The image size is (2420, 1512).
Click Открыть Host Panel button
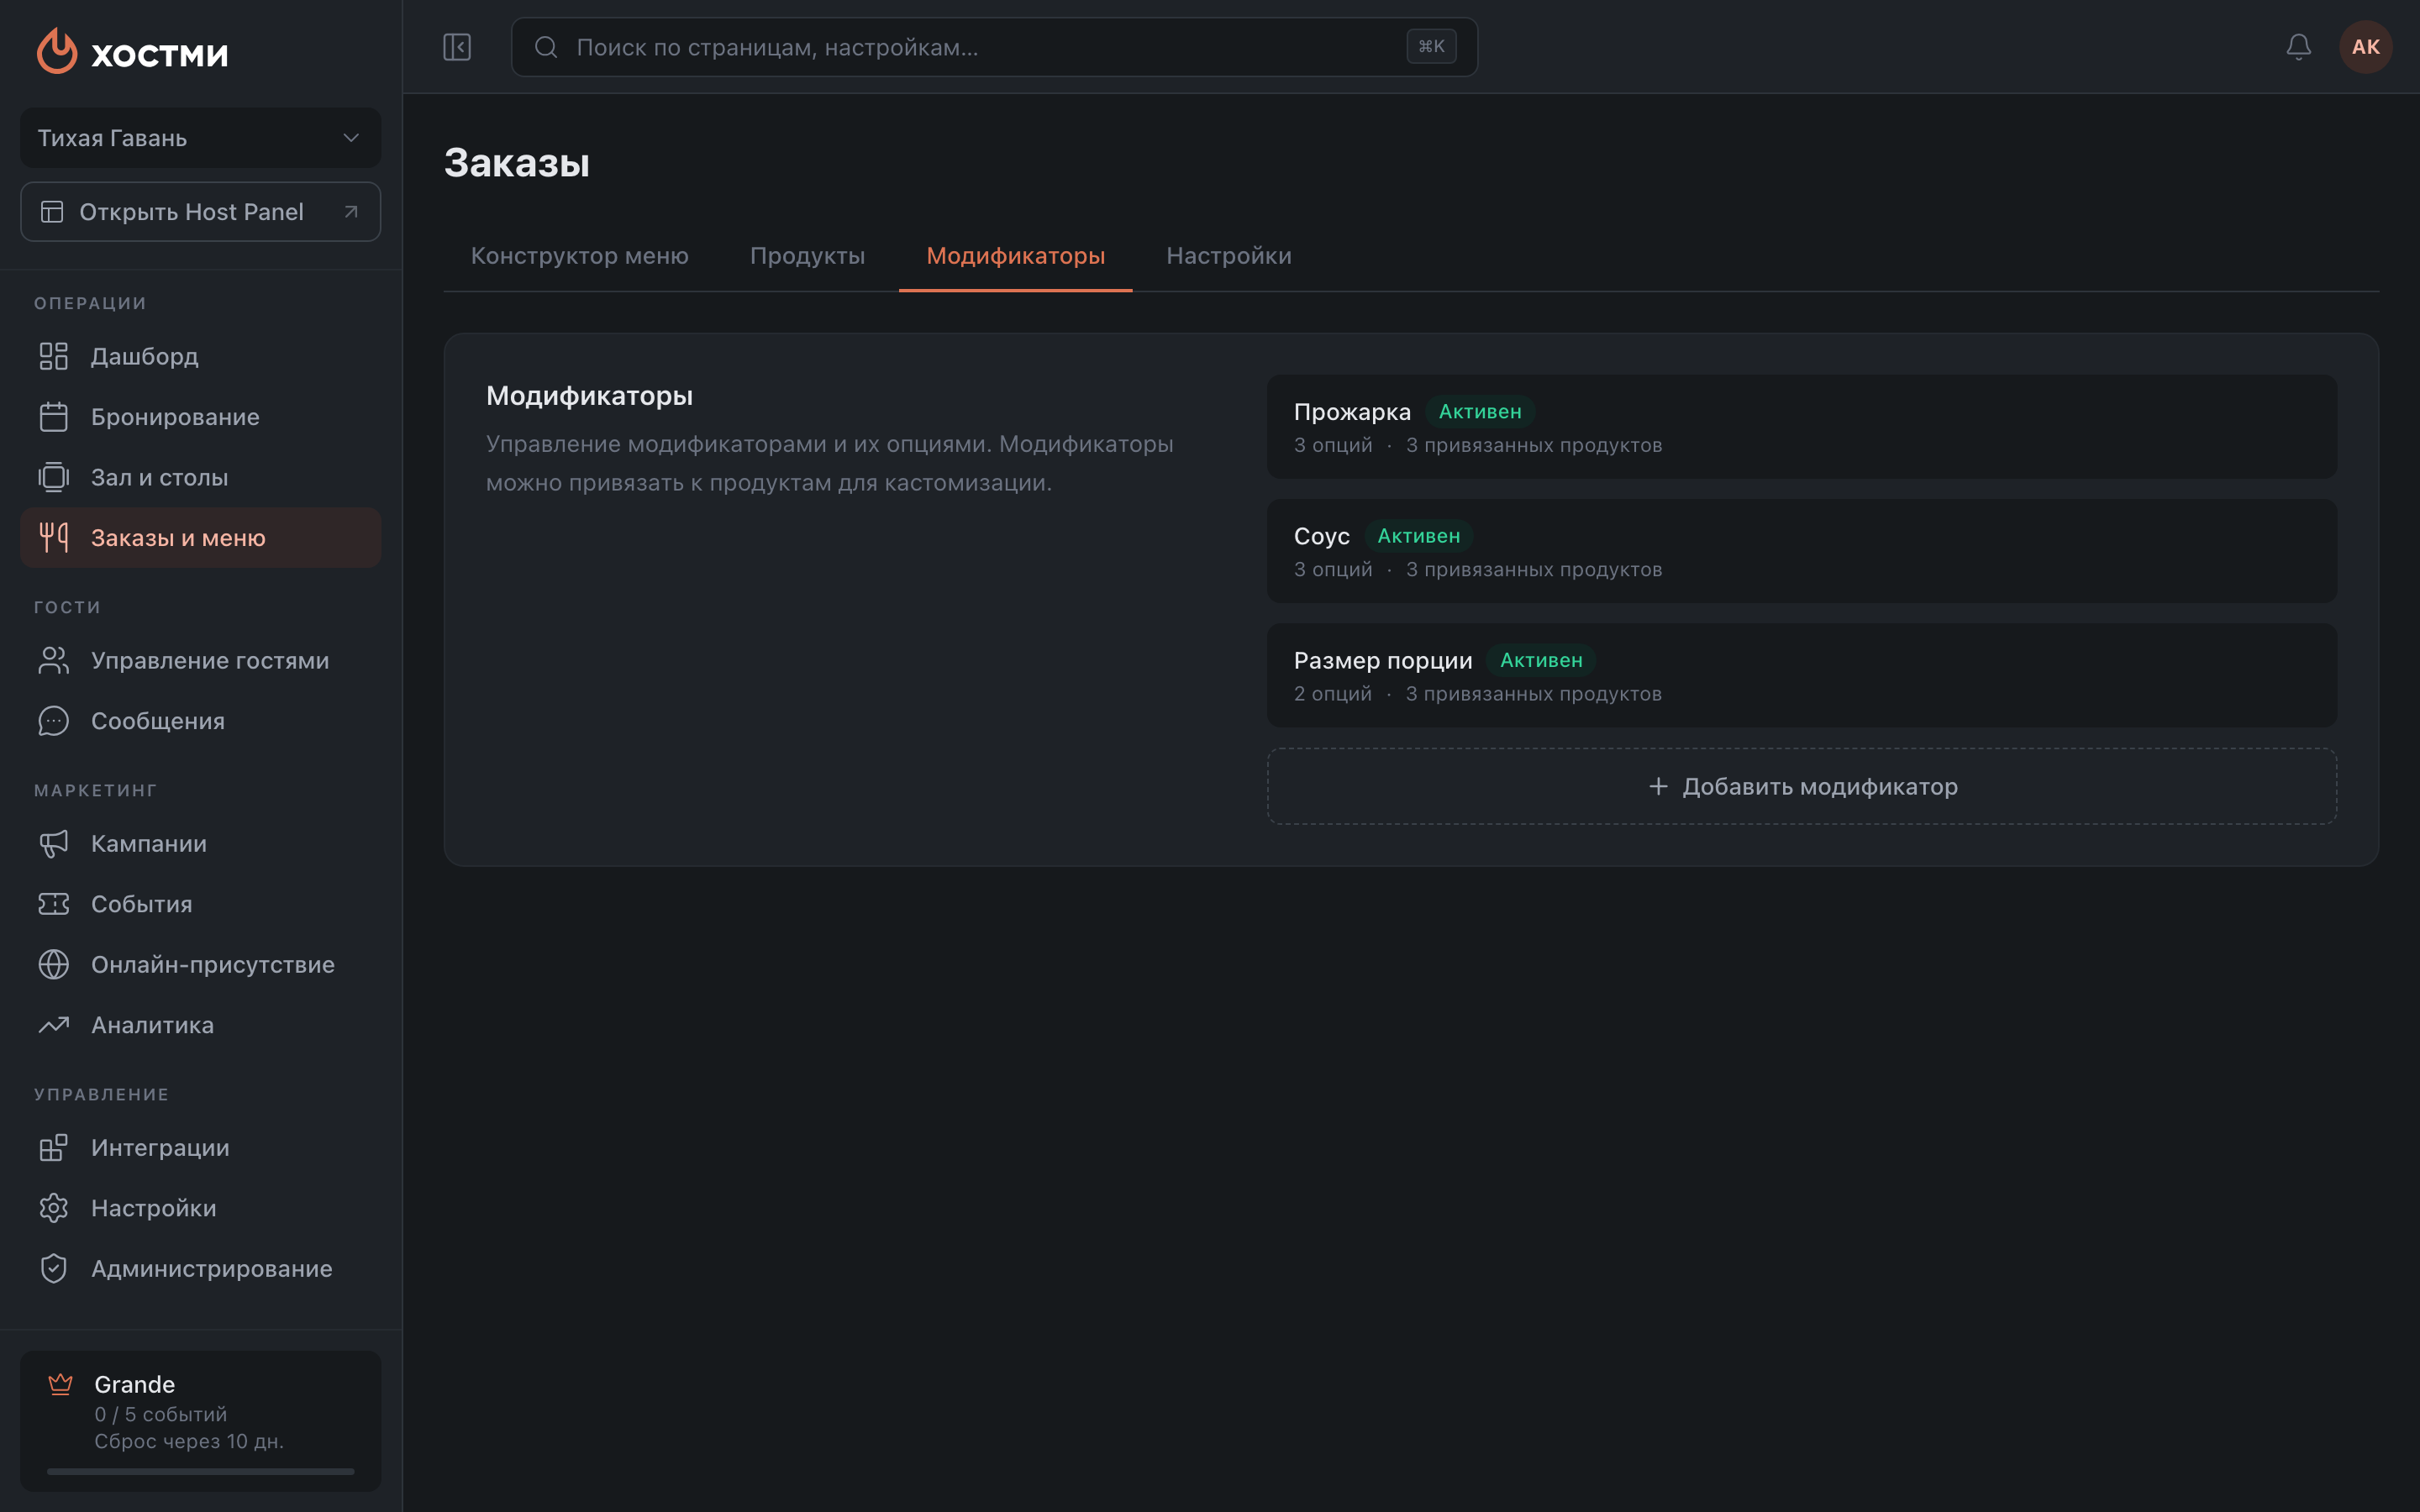pyautogui.click(x=200, y=212)
